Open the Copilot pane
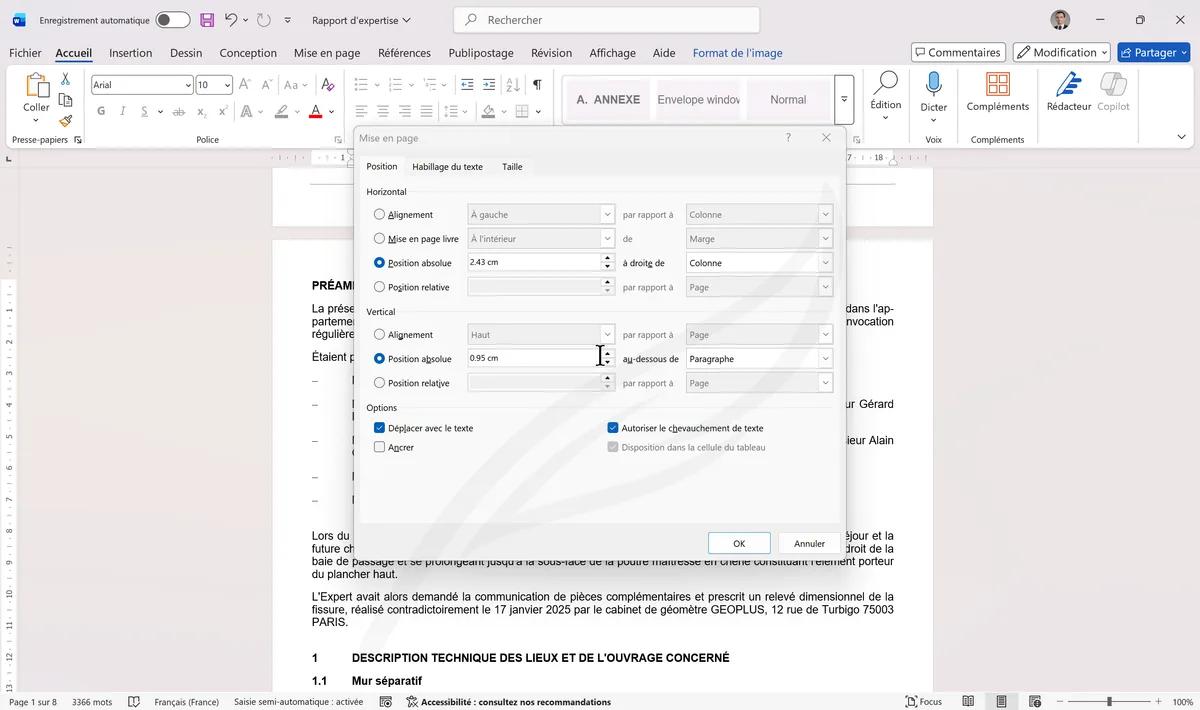 (x=1115, y=93)
